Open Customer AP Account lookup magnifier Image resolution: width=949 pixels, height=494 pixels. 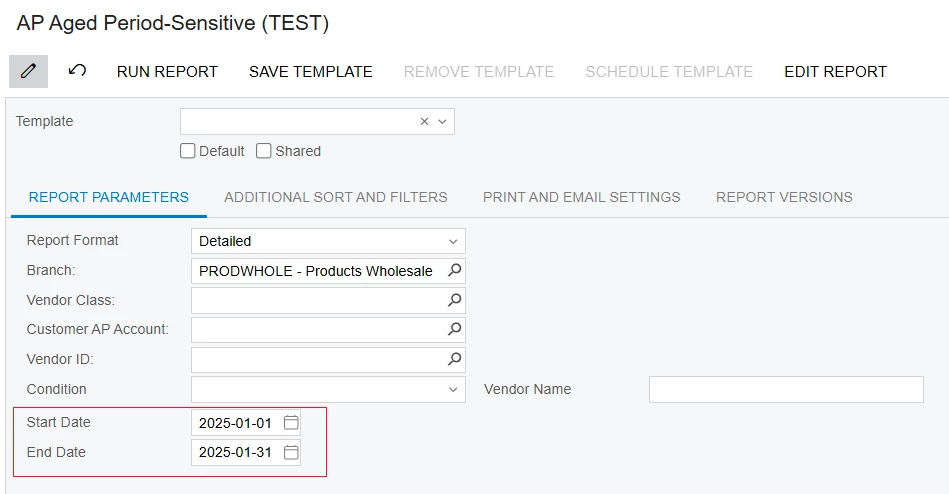point(454,329)
